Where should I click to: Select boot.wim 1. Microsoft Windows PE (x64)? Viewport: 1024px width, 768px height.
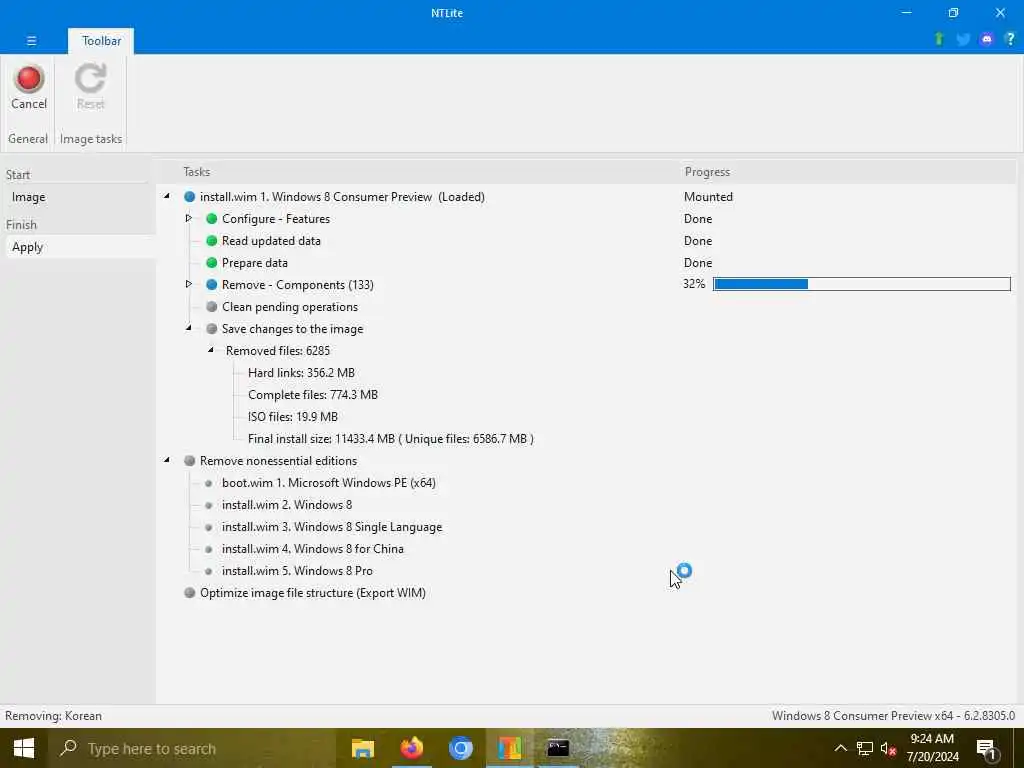tap(328, 483)
